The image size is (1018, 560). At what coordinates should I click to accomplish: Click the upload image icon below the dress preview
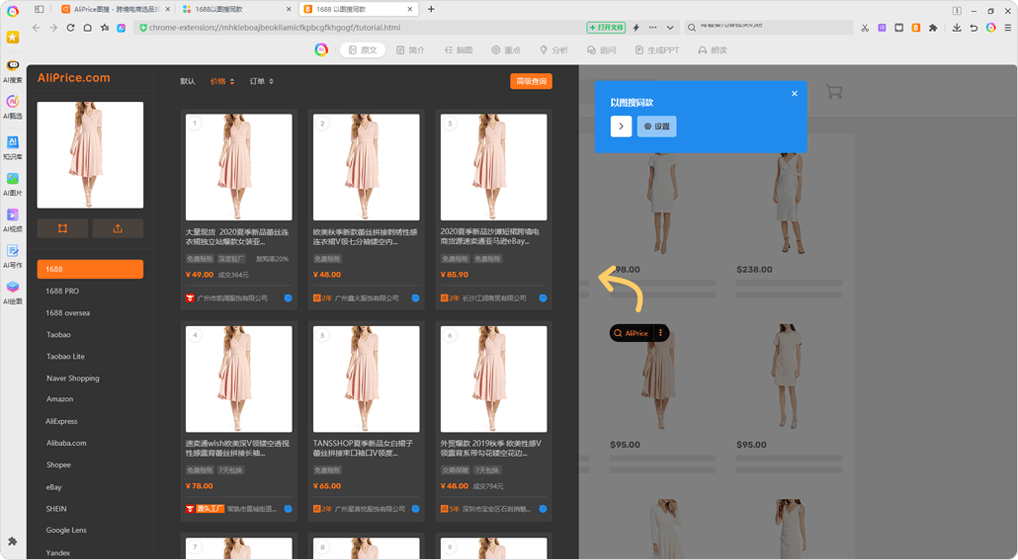pyautogui.click(x=118, y=228)
